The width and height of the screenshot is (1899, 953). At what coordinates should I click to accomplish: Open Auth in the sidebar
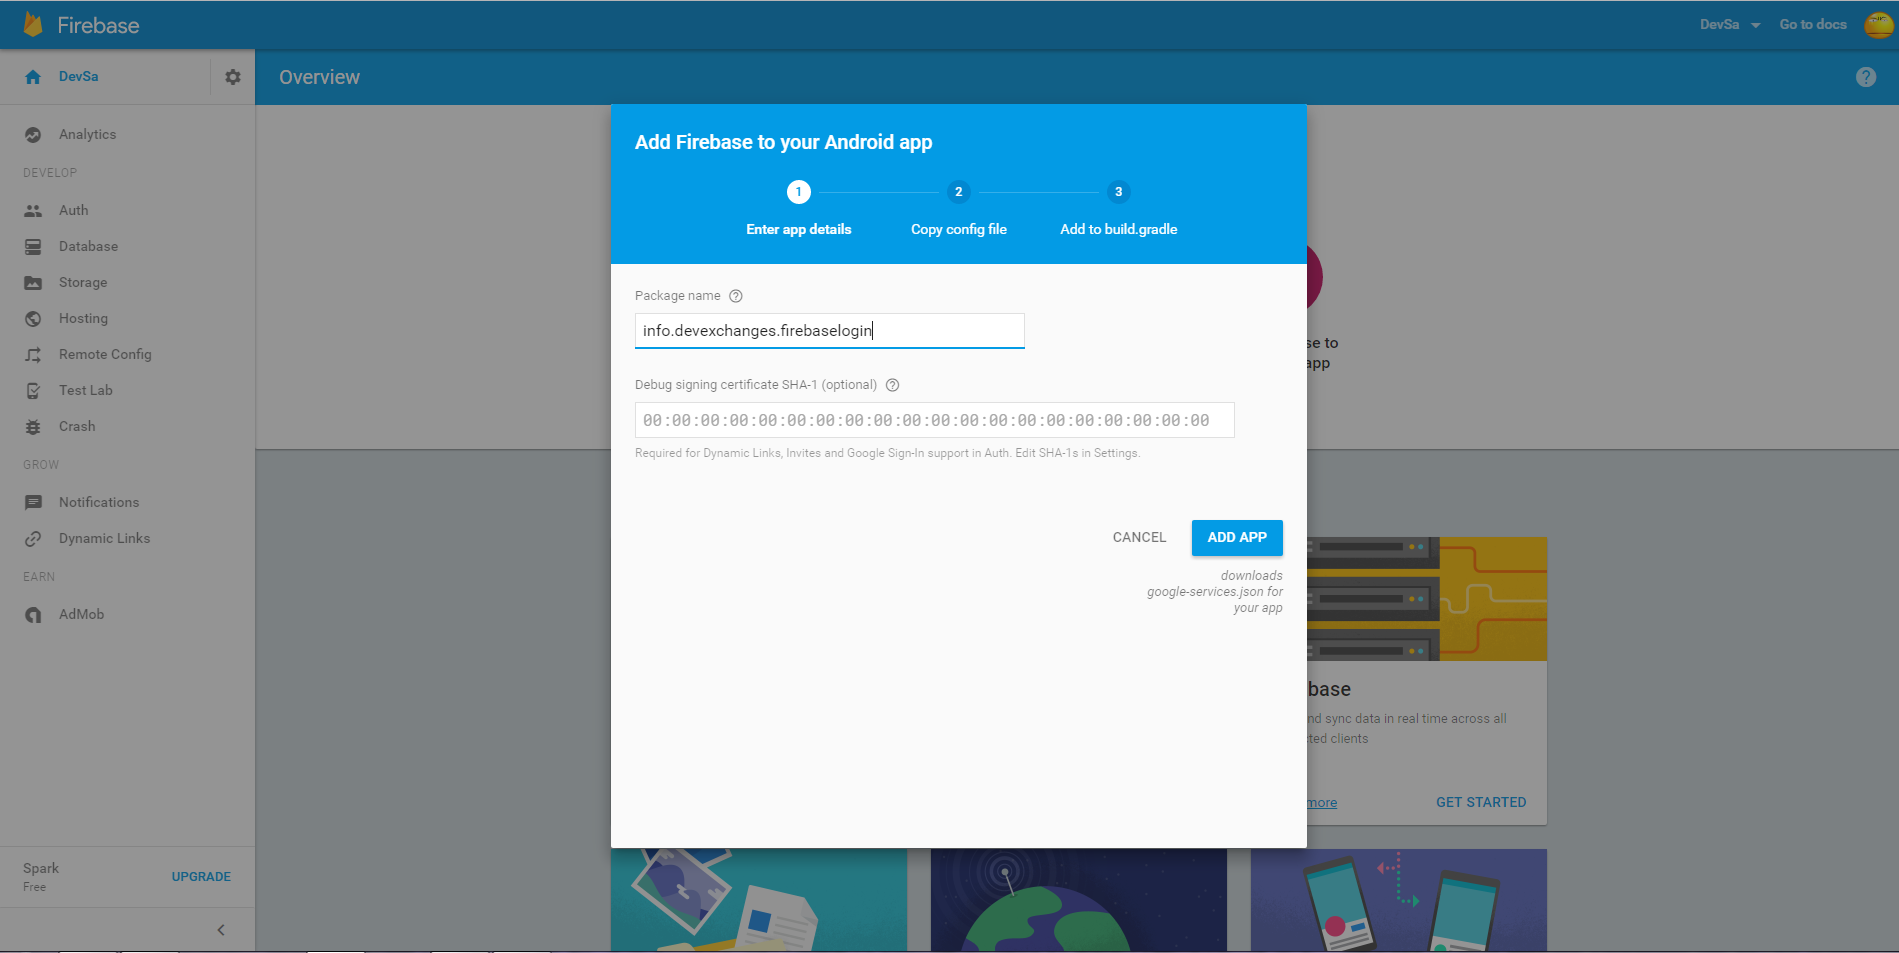click(x=73, y=211)
